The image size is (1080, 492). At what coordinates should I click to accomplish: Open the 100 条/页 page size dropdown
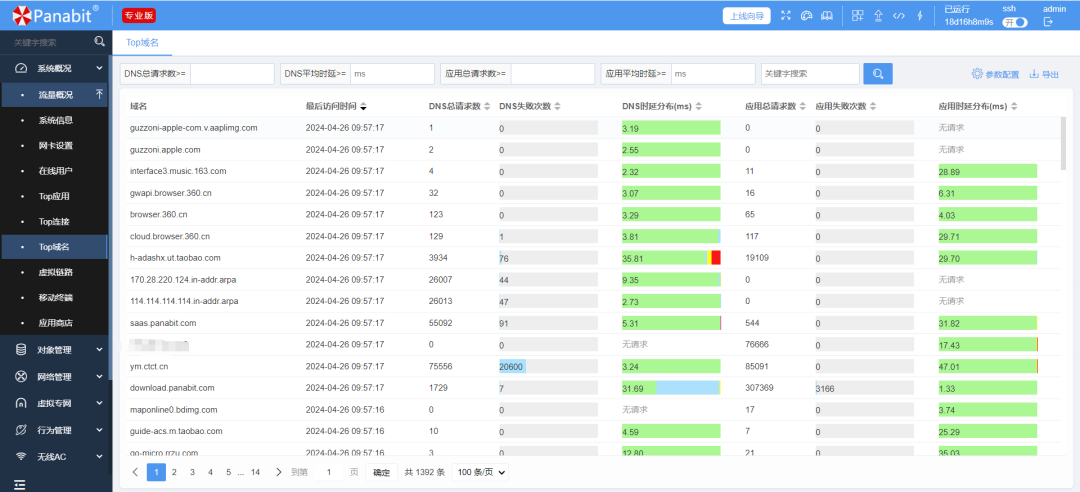point(481,472)
